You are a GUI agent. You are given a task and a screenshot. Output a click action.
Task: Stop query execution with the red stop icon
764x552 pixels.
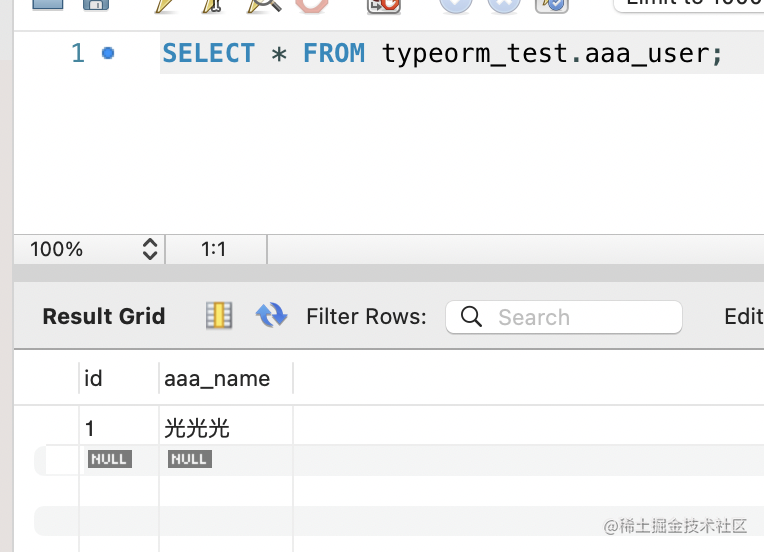click(x=312, y=4)
